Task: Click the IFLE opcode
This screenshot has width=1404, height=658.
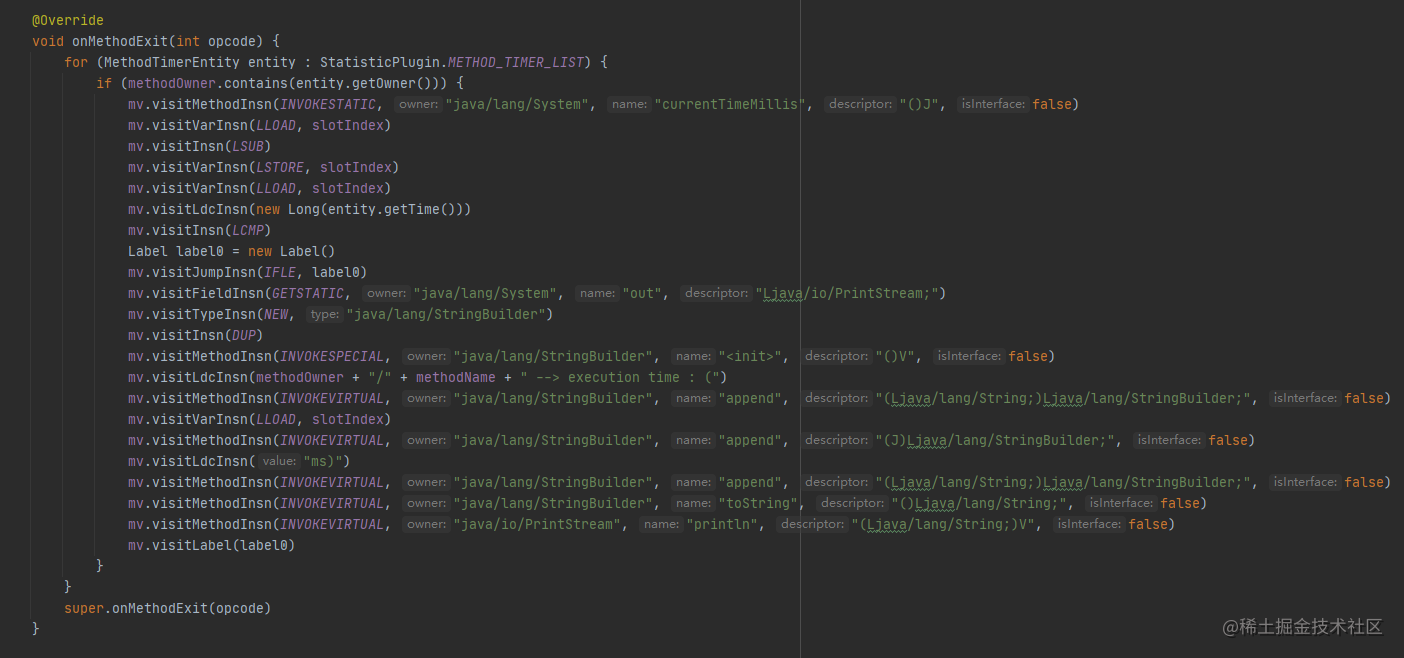Action: [280, 272]
